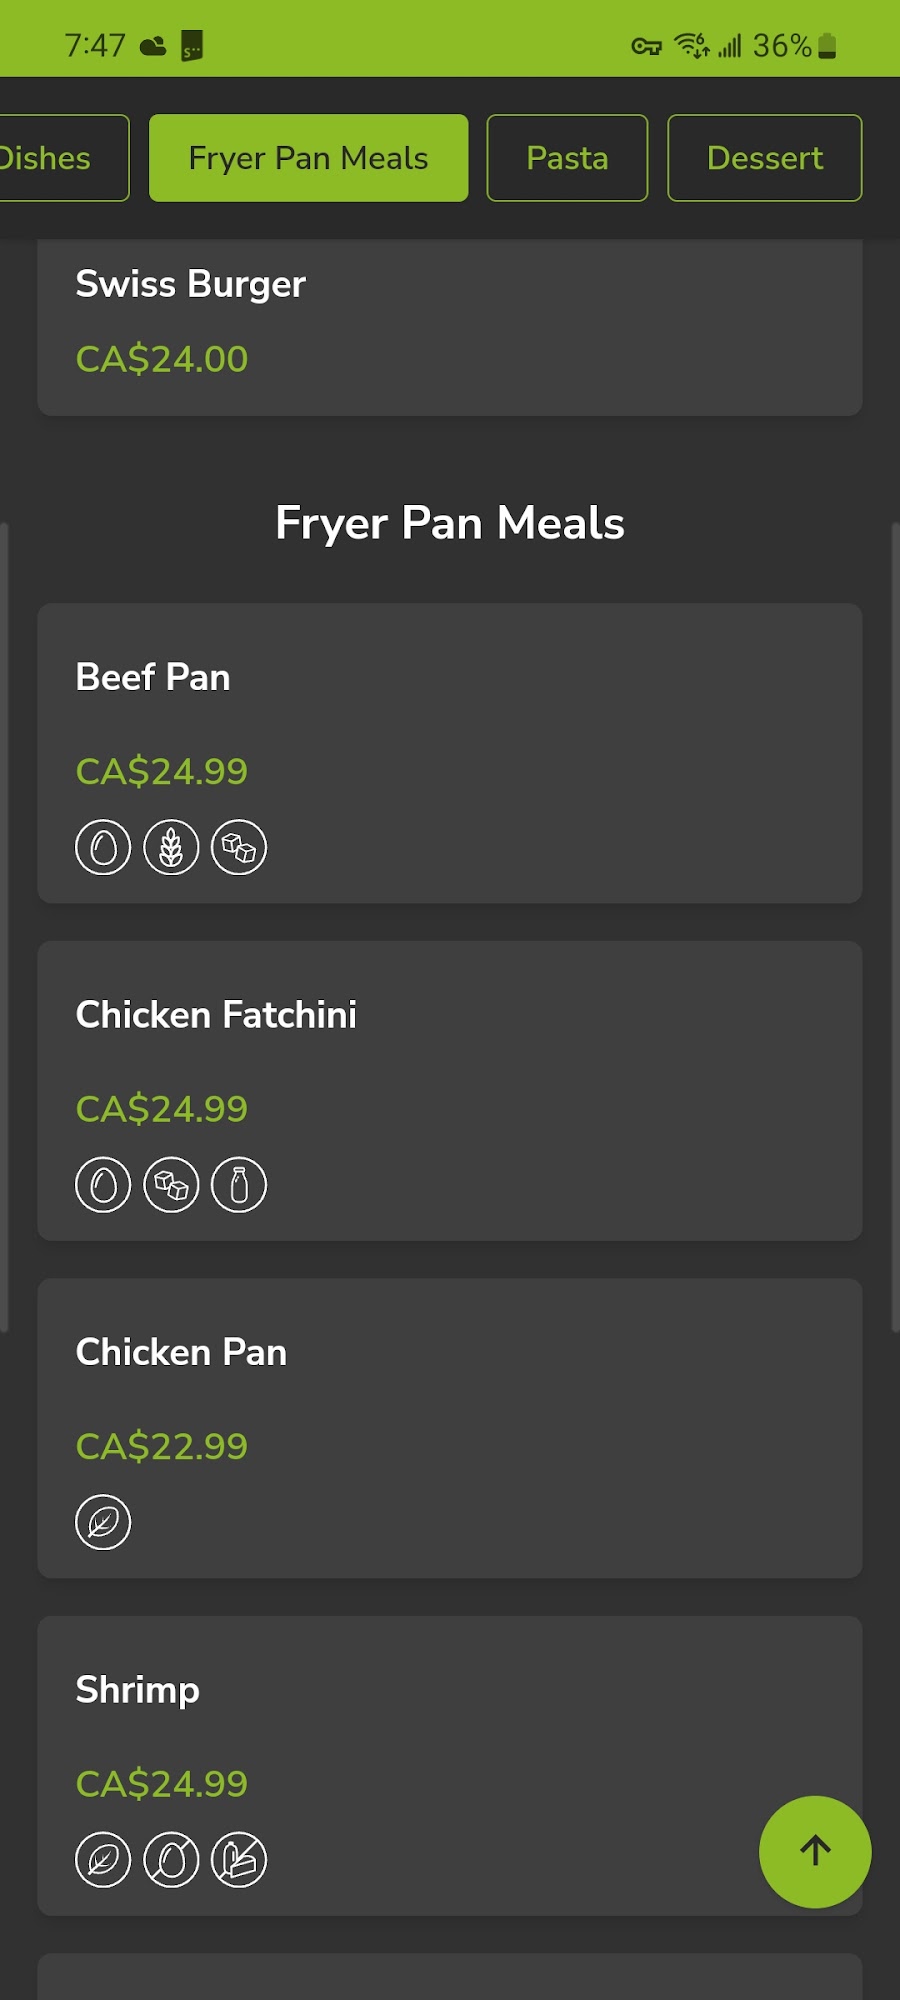900x2000 pixels.
Task: Open the Swiss Burger menu item
Action: point(449,320)
